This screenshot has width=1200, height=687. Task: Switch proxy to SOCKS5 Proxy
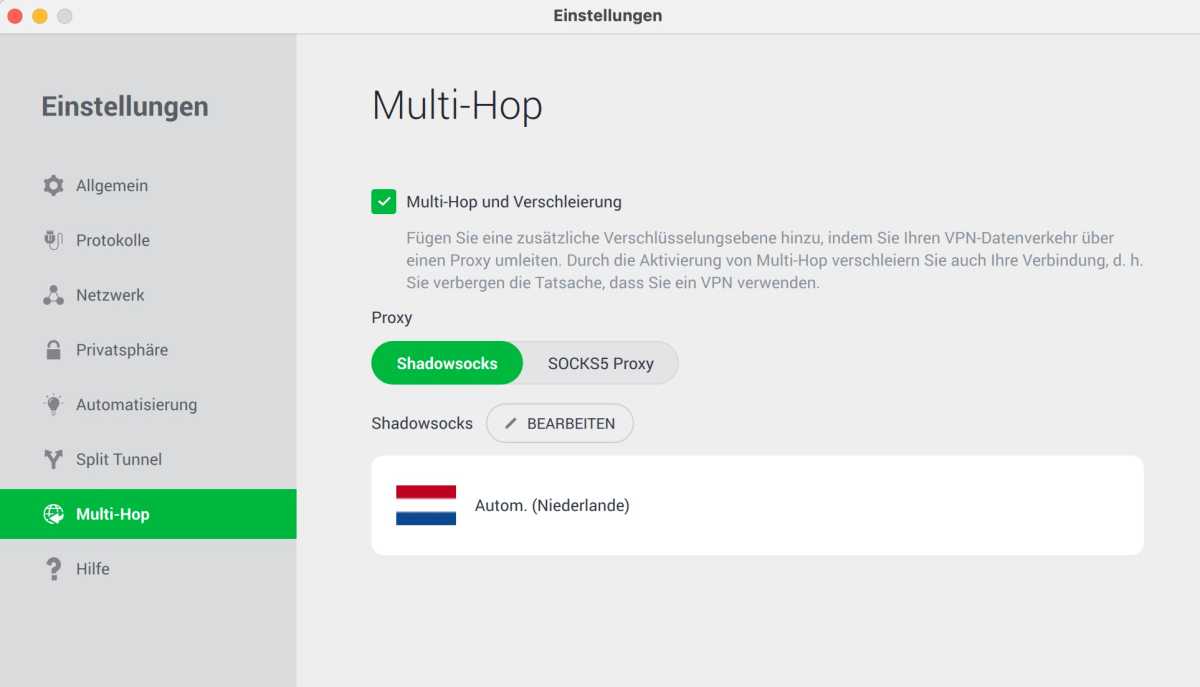[600, 363]
